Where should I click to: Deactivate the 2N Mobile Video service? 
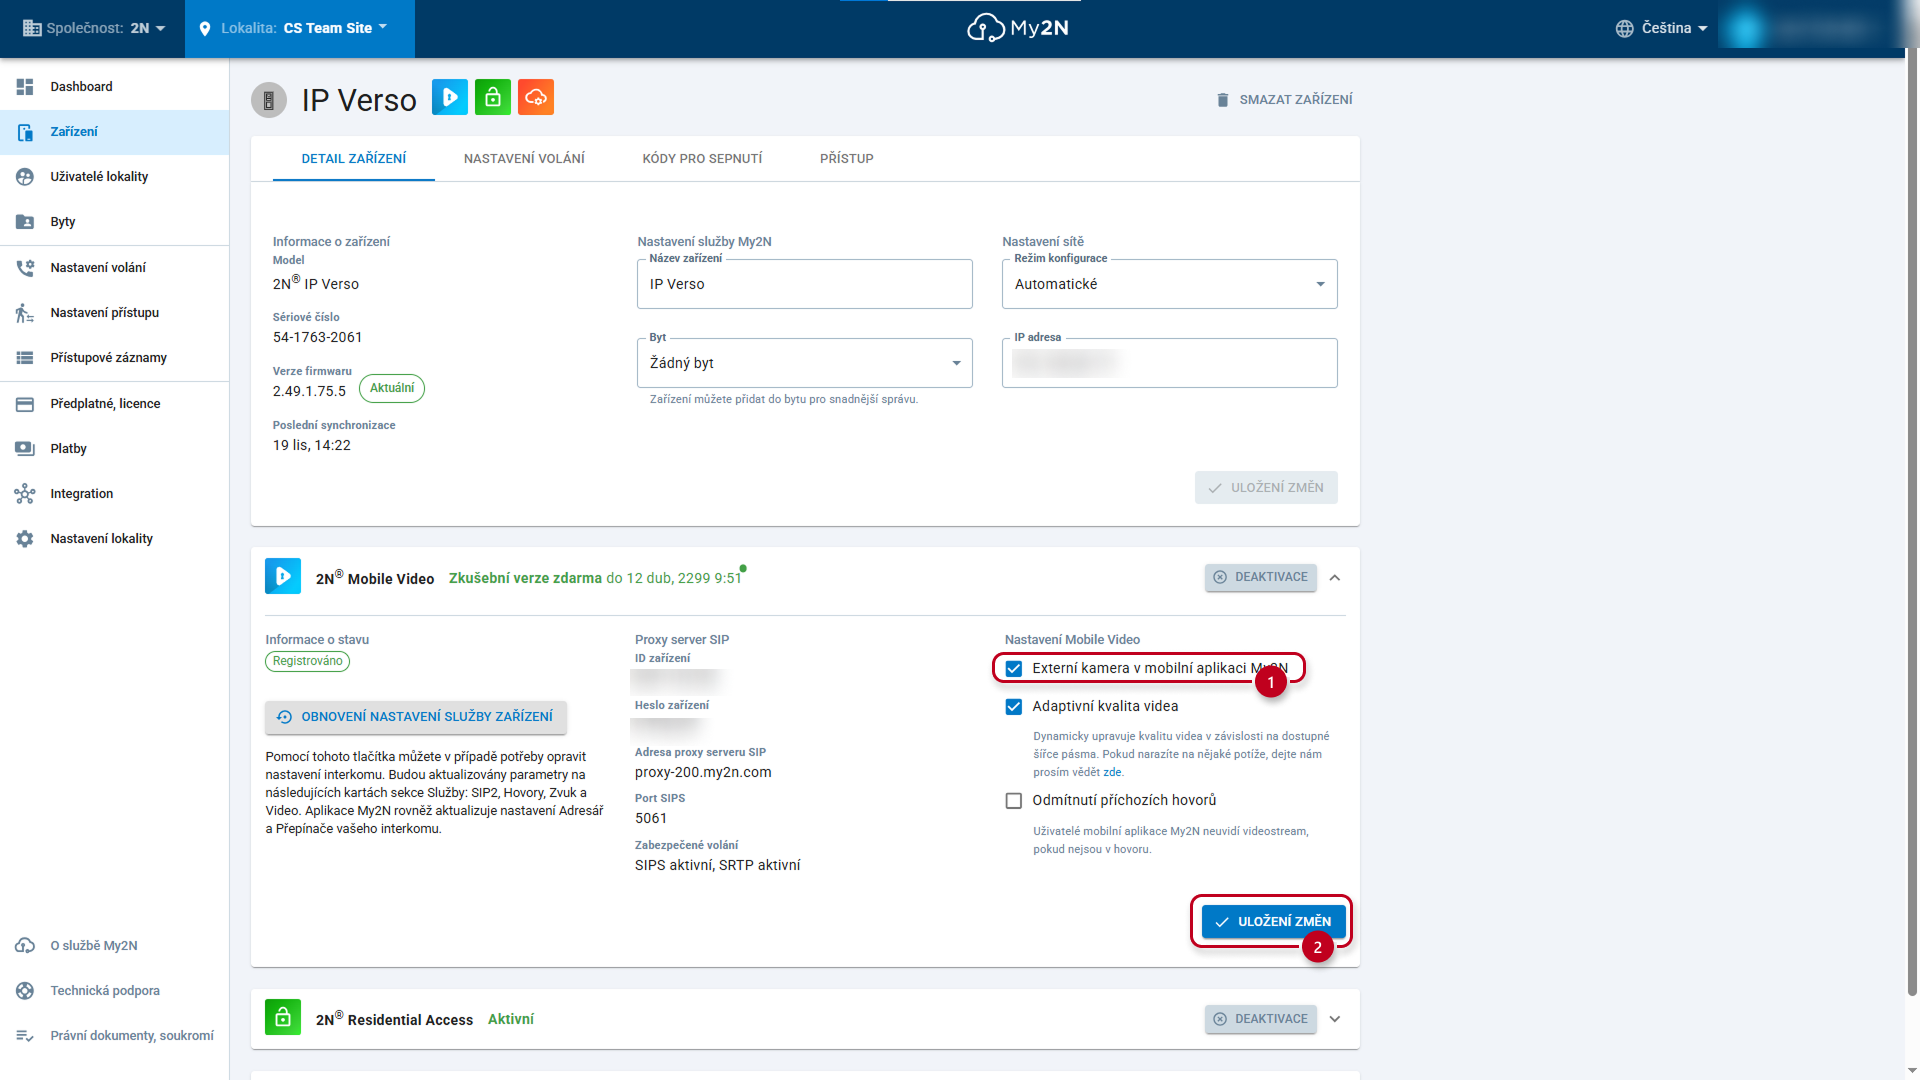(1260, 577)
